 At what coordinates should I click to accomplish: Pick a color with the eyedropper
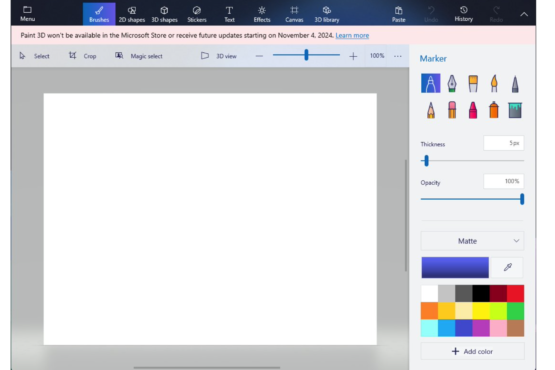(x=508, y=267)
